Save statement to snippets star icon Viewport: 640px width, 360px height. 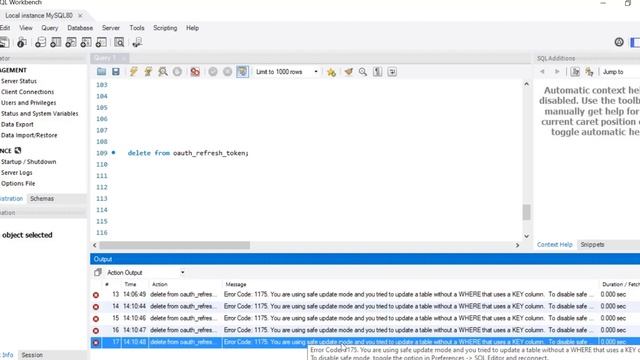pyautogui.click(x=331, y=72)
